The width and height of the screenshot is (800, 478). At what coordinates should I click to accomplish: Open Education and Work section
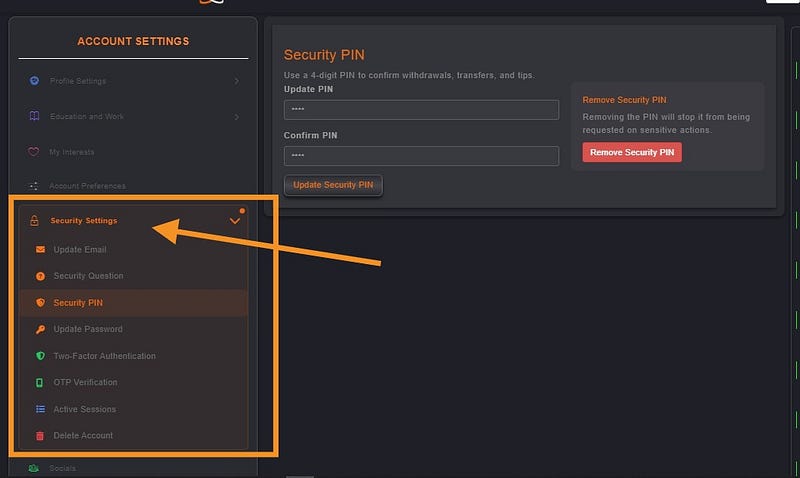[87, 117]
